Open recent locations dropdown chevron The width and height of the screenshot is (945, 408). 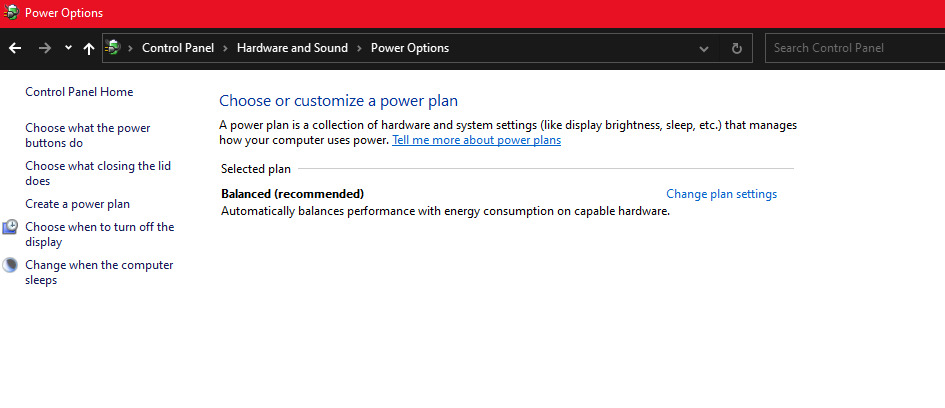point(68,48)
